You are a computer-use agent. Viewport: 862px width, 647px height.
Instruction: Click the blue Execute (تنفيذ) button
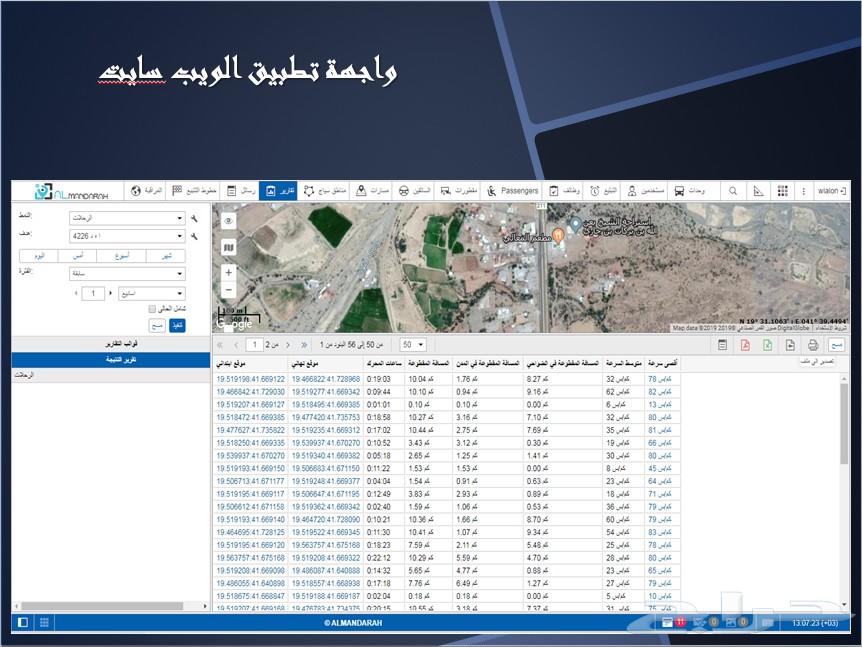(177, 325)
